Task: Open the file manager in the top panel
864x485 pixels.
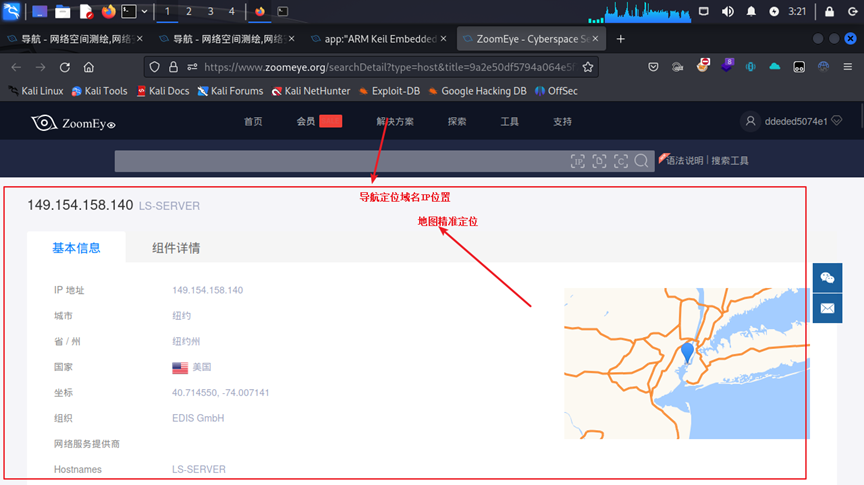Action: [x=62, y=11]
